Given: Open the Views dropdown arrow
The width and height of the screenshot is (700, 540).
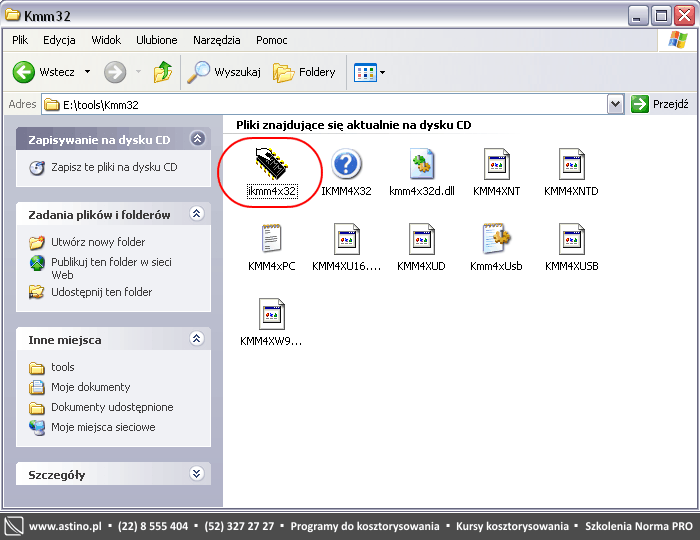Looking at the screenshot, I should [x=383, y=72].
